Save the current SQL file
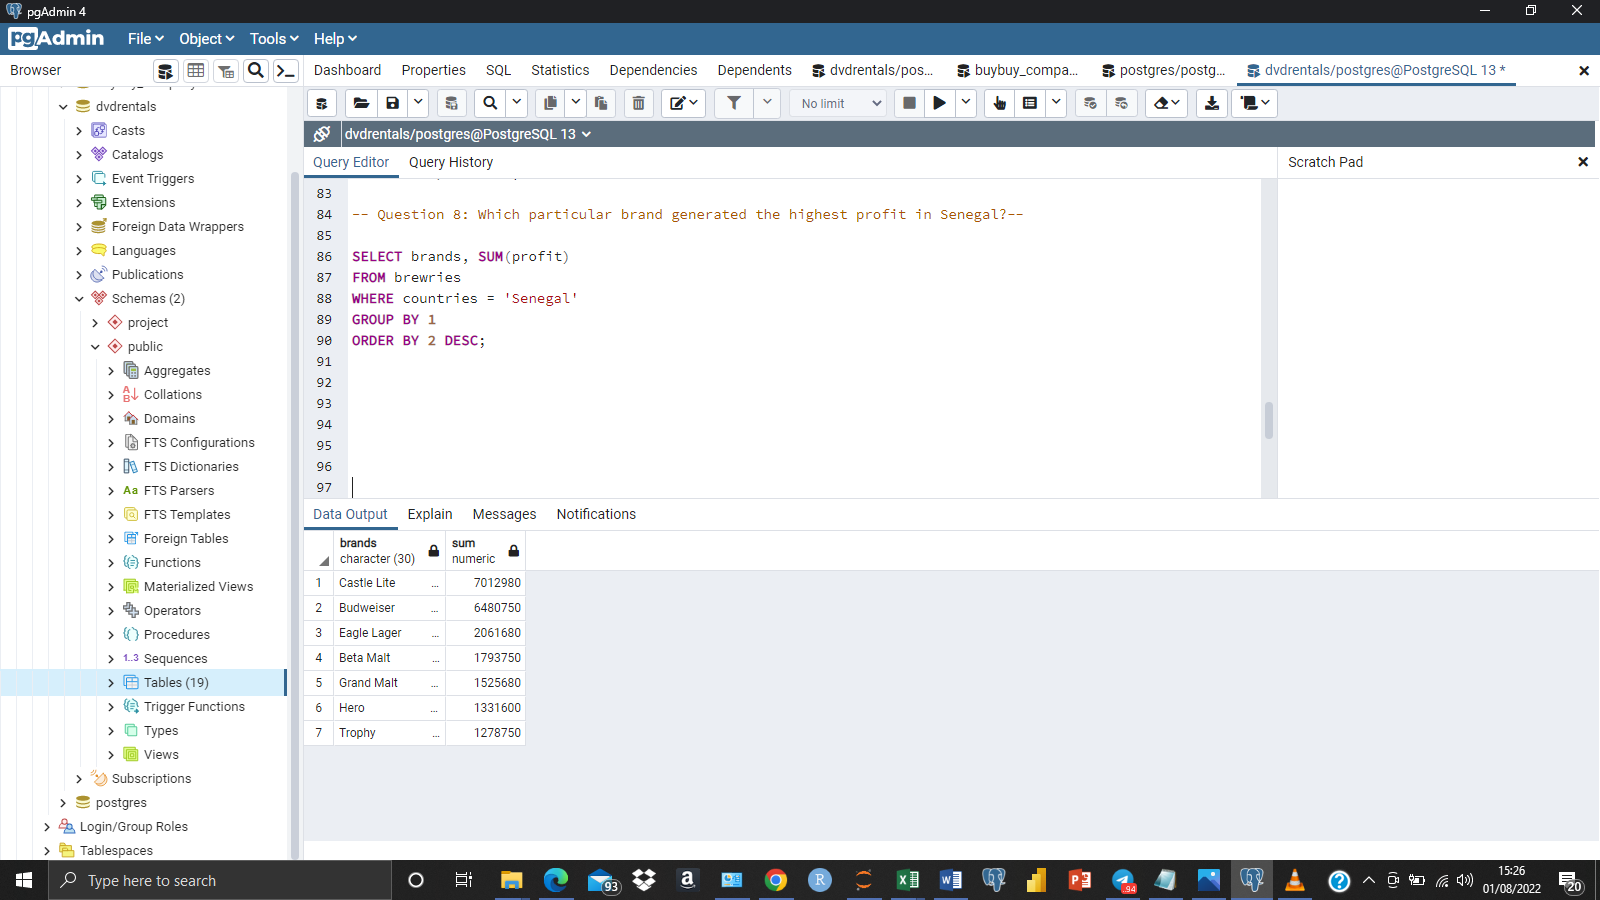Screen dimensions: 1600x900 tap(392, 103)
